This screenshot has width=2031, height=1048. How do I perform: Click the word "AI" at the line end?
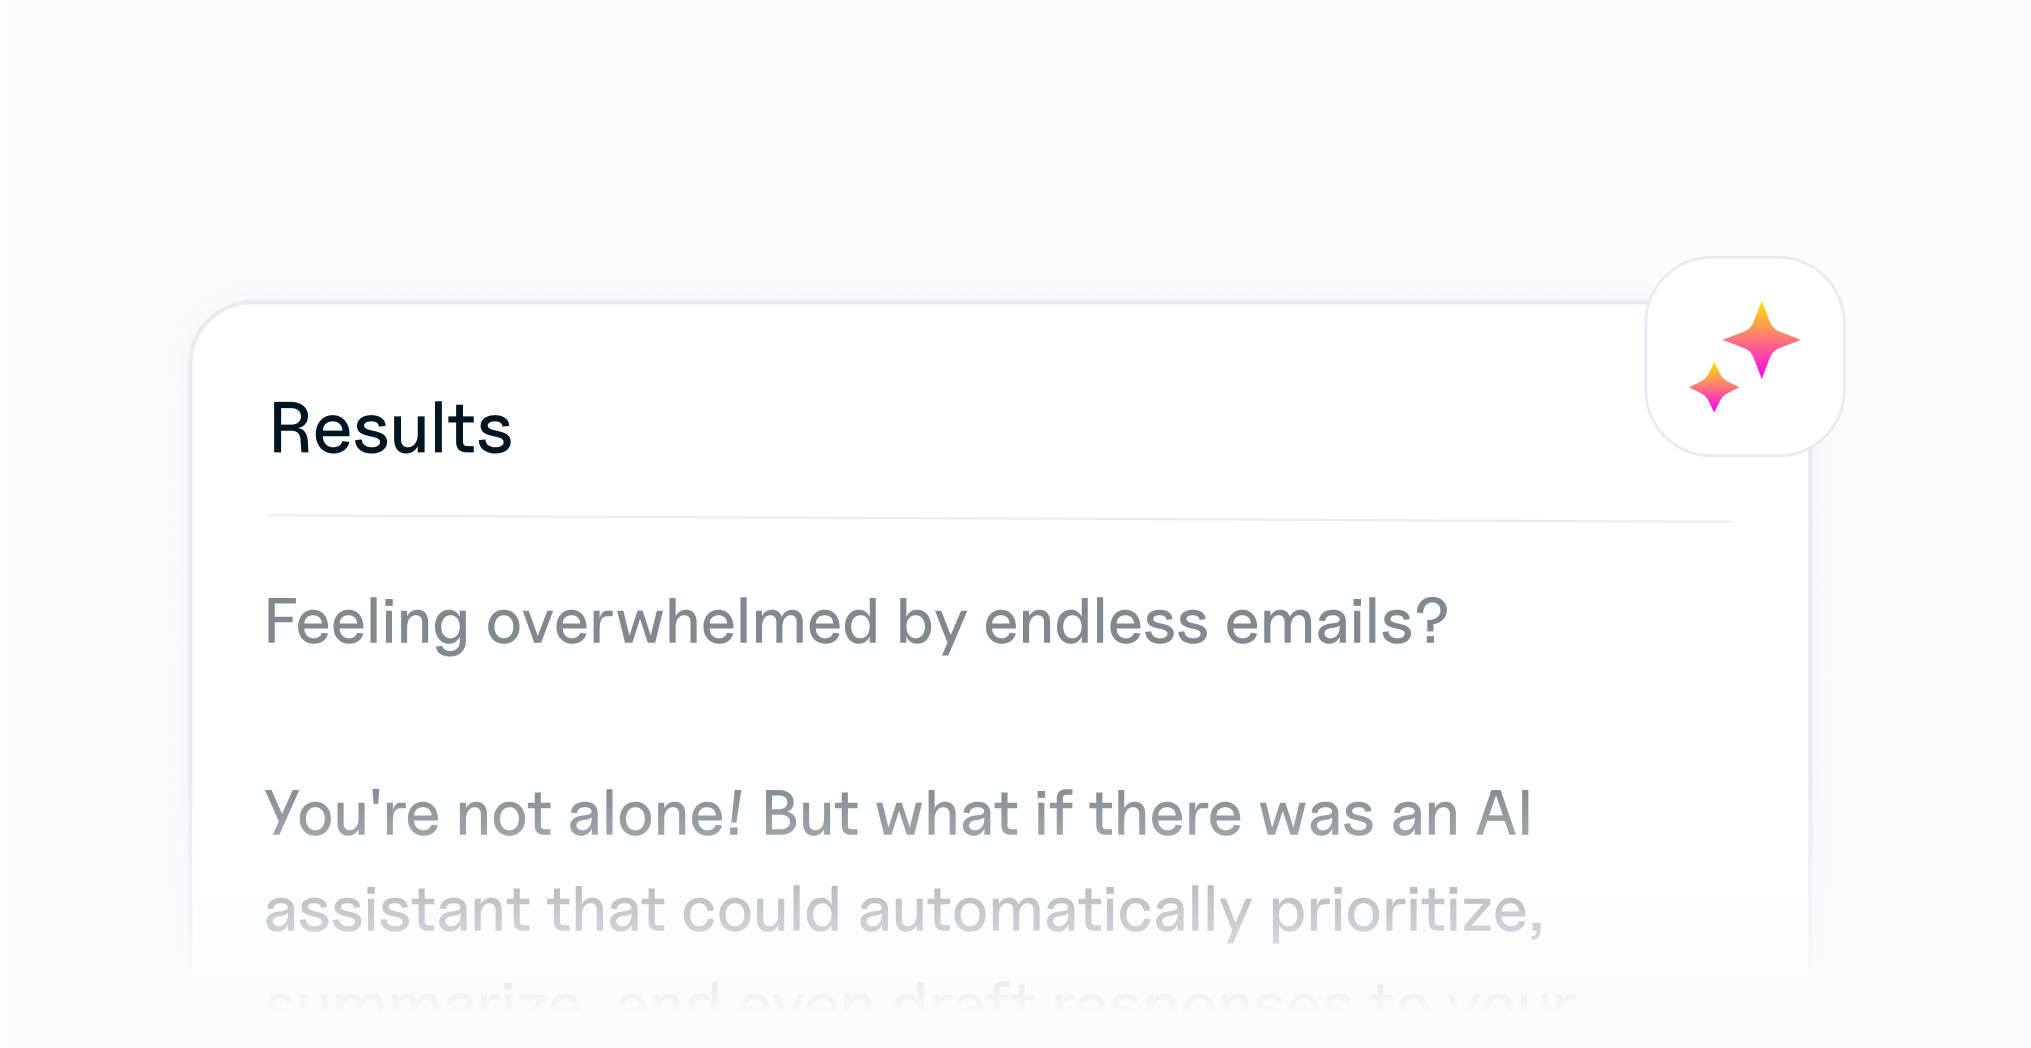click(x=1503, y=813)
